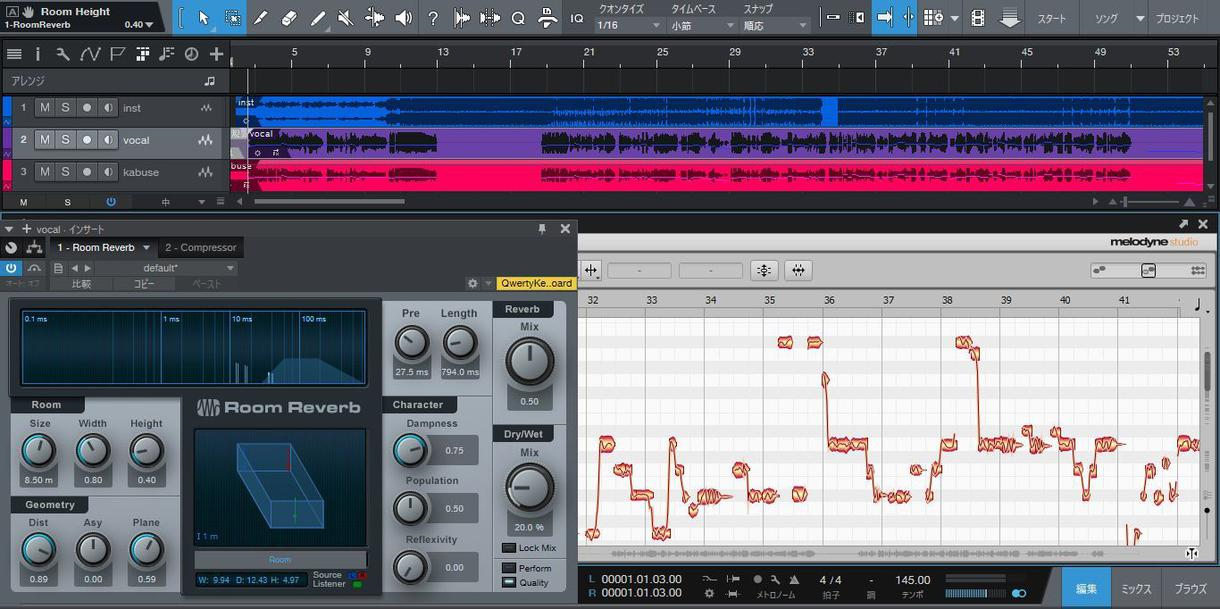Viewport: 1220px width, 609px height.
Task: Collapse the vocal insert window arrow
Action: pyautogui.click(x=9, y=229)
